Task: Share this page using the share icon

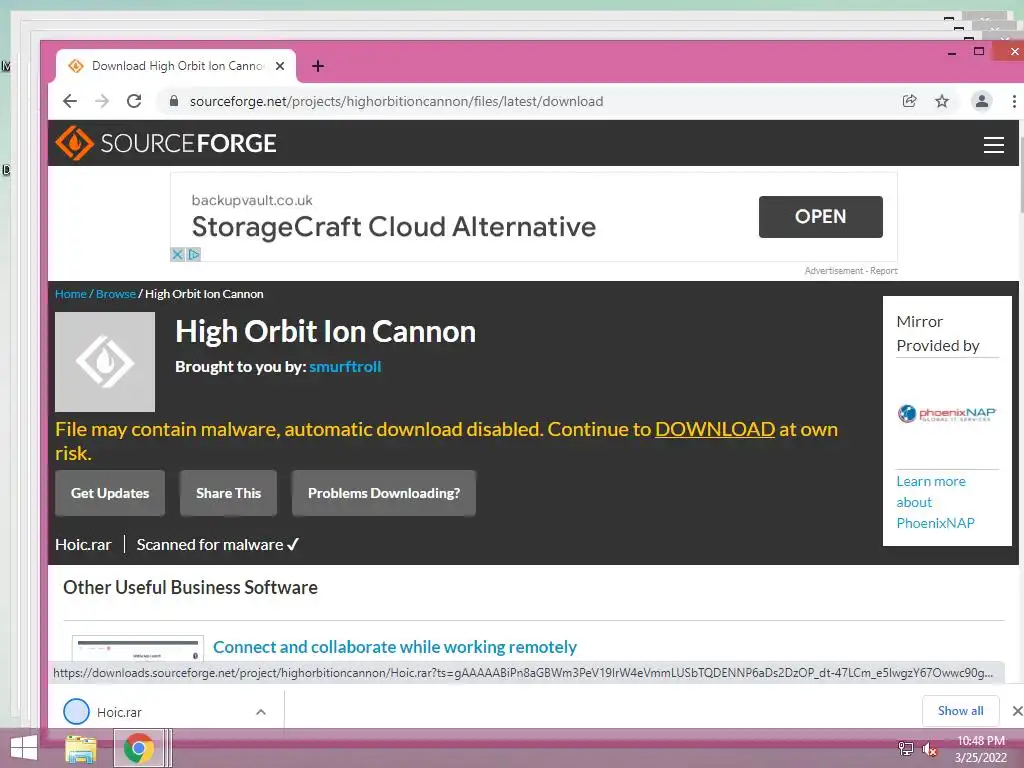Action: click(909, 101)
